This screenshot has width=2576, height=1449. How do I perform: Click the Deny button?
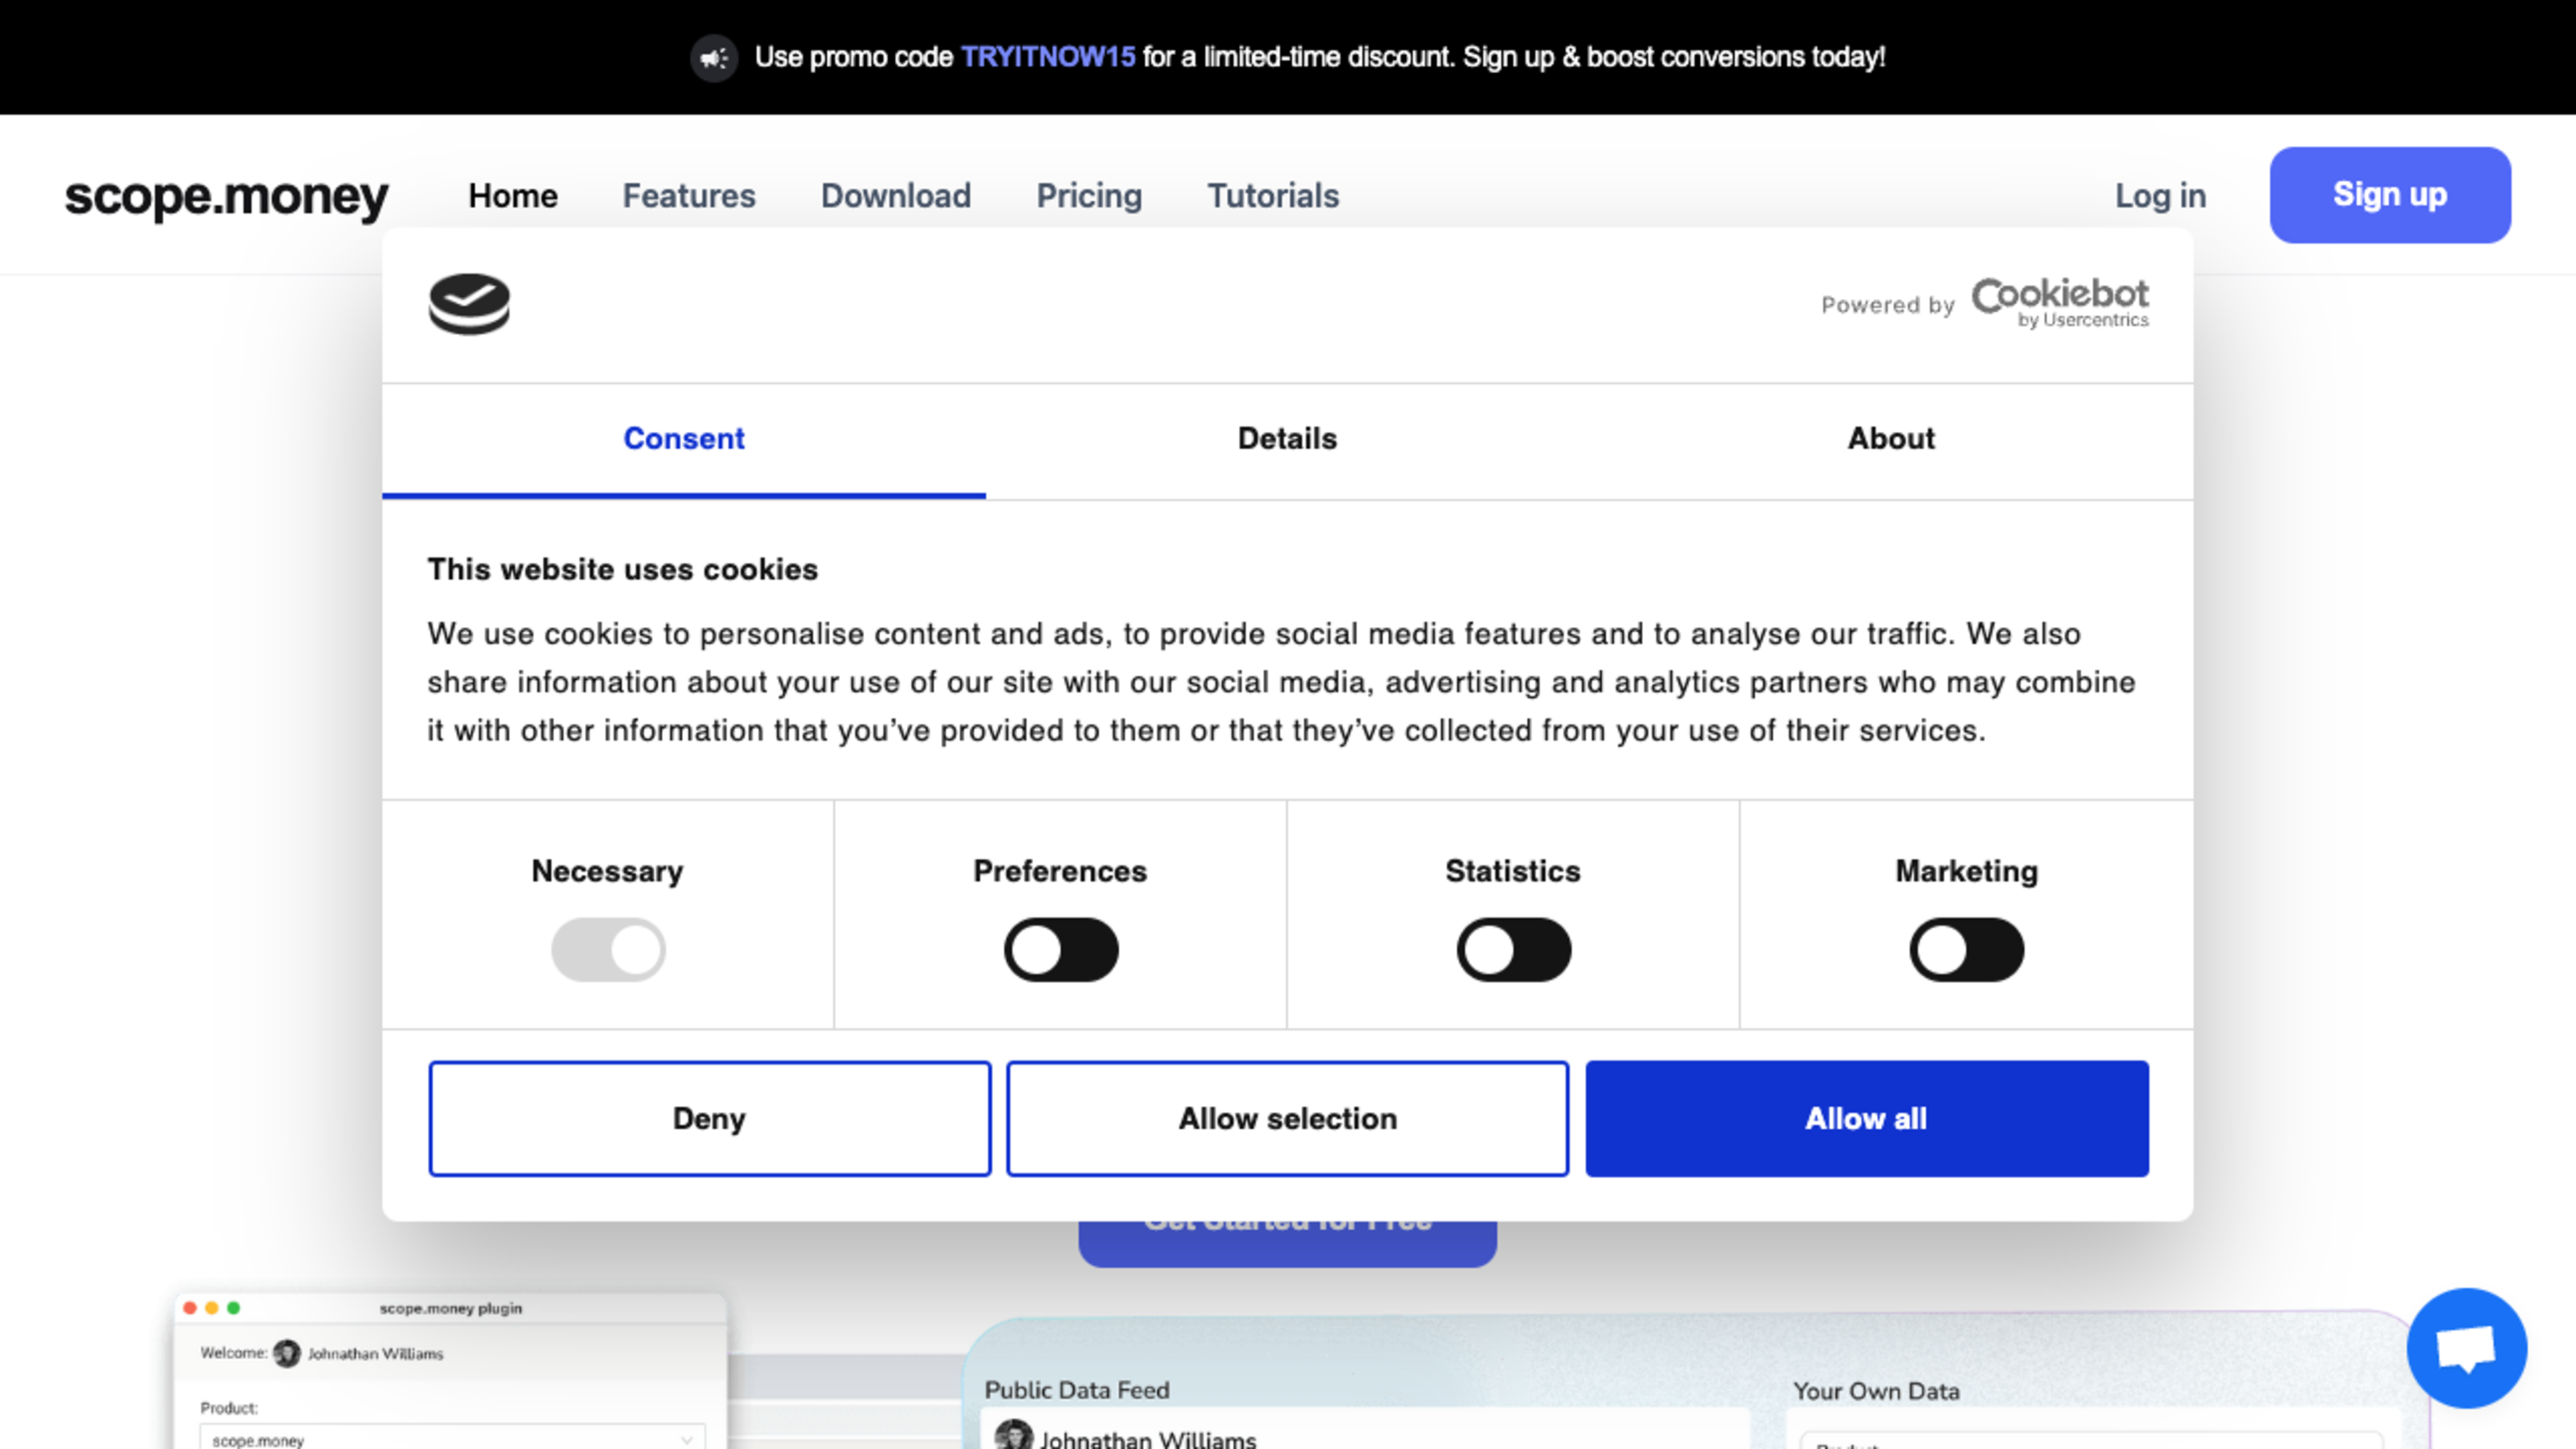pyautogui.click(x=710, y=1118)
